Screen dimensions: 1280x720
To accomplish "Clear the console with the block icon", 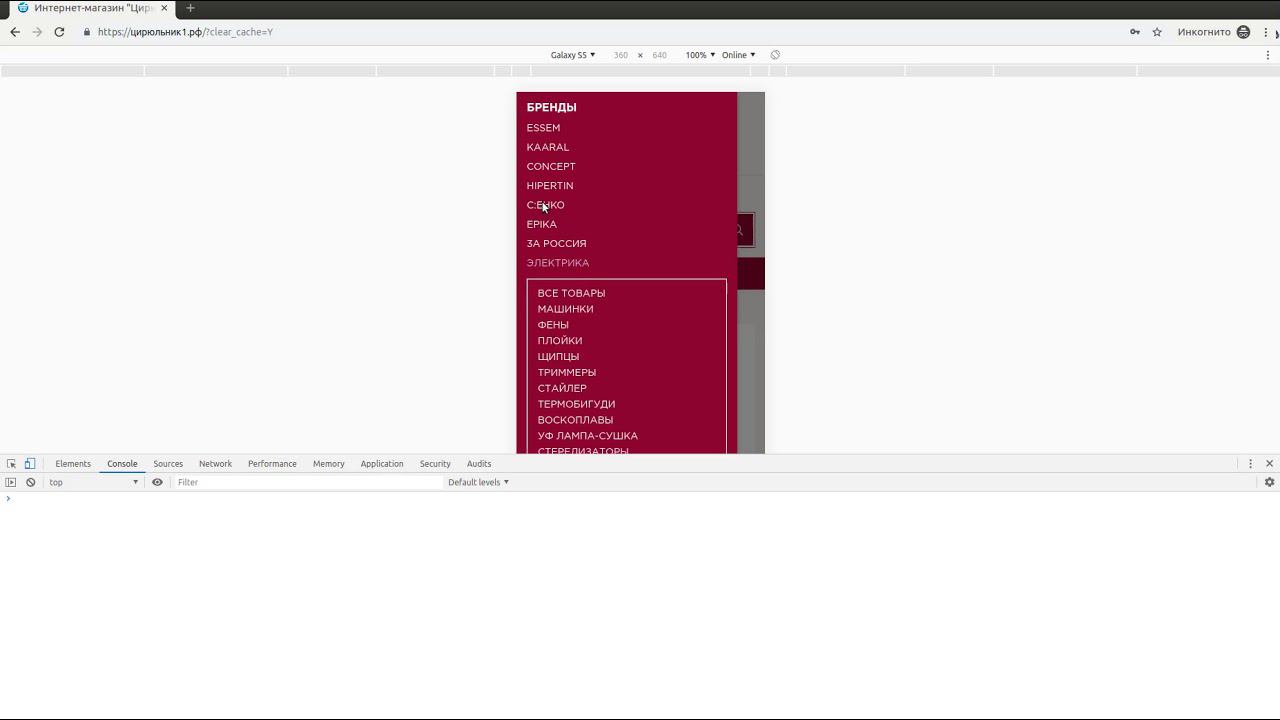I will click(x=31, y=482).
